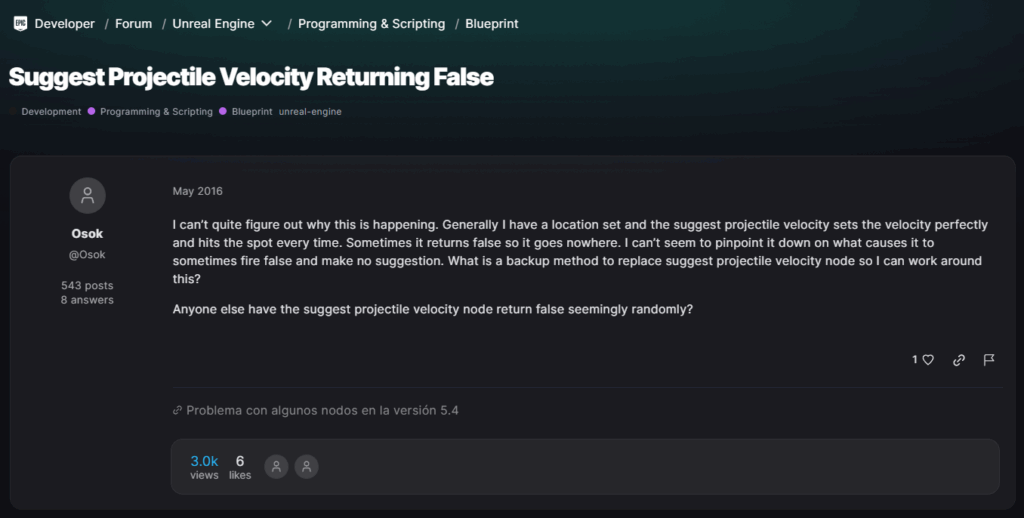Click first participant avatar in summary bar

pyautogui.click(x=276, y=466)
